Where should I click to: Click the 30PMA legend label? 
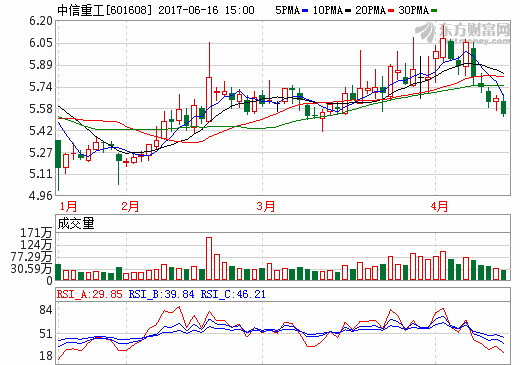pos(414,10)
